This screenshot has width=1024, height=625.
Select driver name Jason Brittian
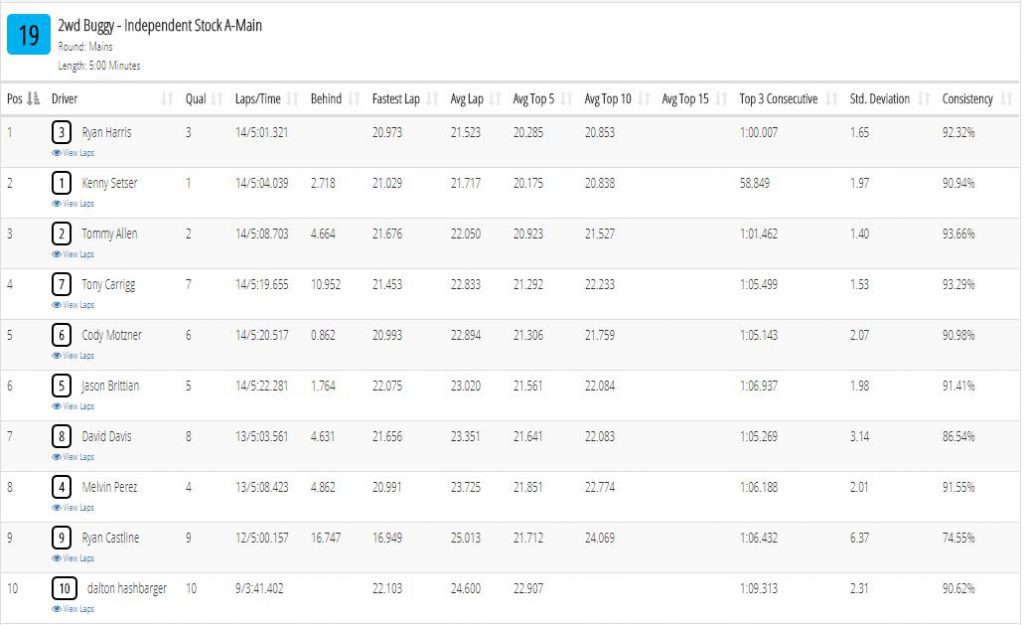(x=110, y=386)
